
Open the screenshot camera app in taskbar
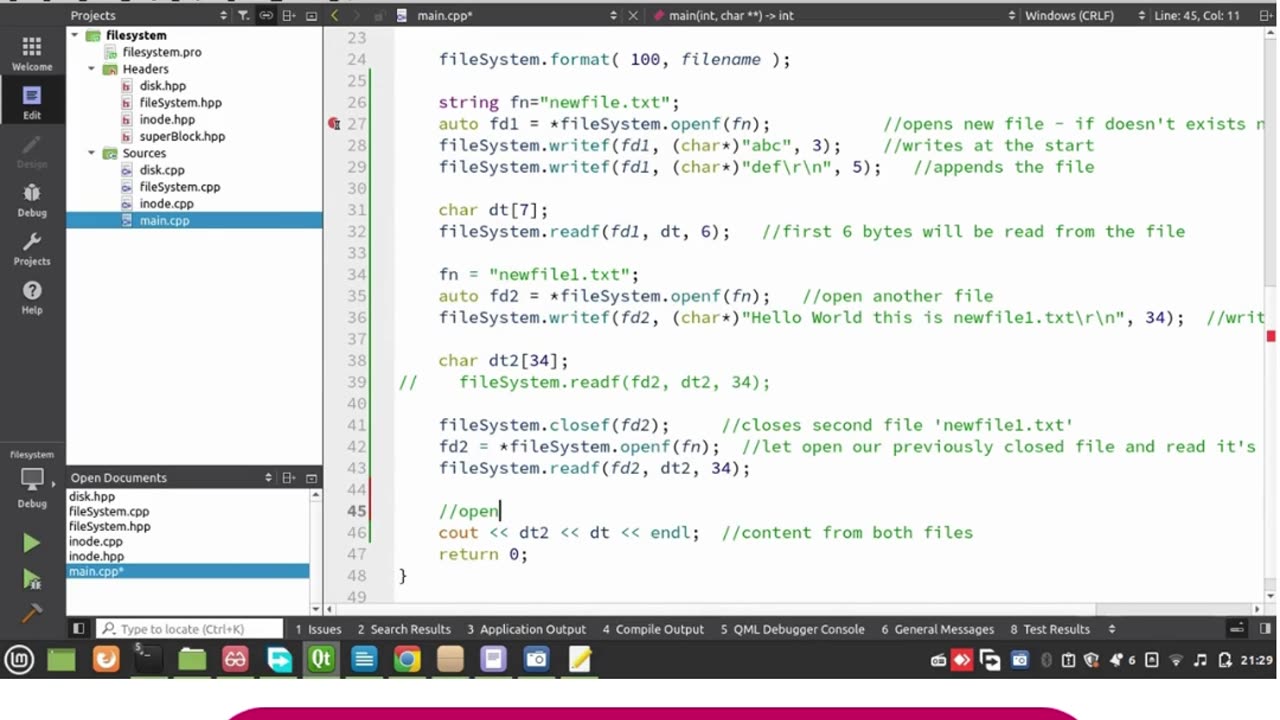click(x=536, y=660)
